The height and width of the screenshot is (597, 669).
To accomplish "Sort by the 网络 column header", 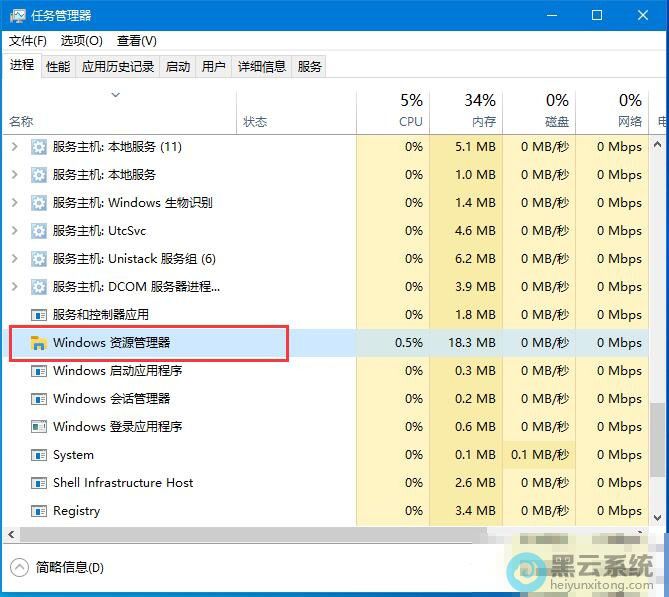I will coord(612,112).
